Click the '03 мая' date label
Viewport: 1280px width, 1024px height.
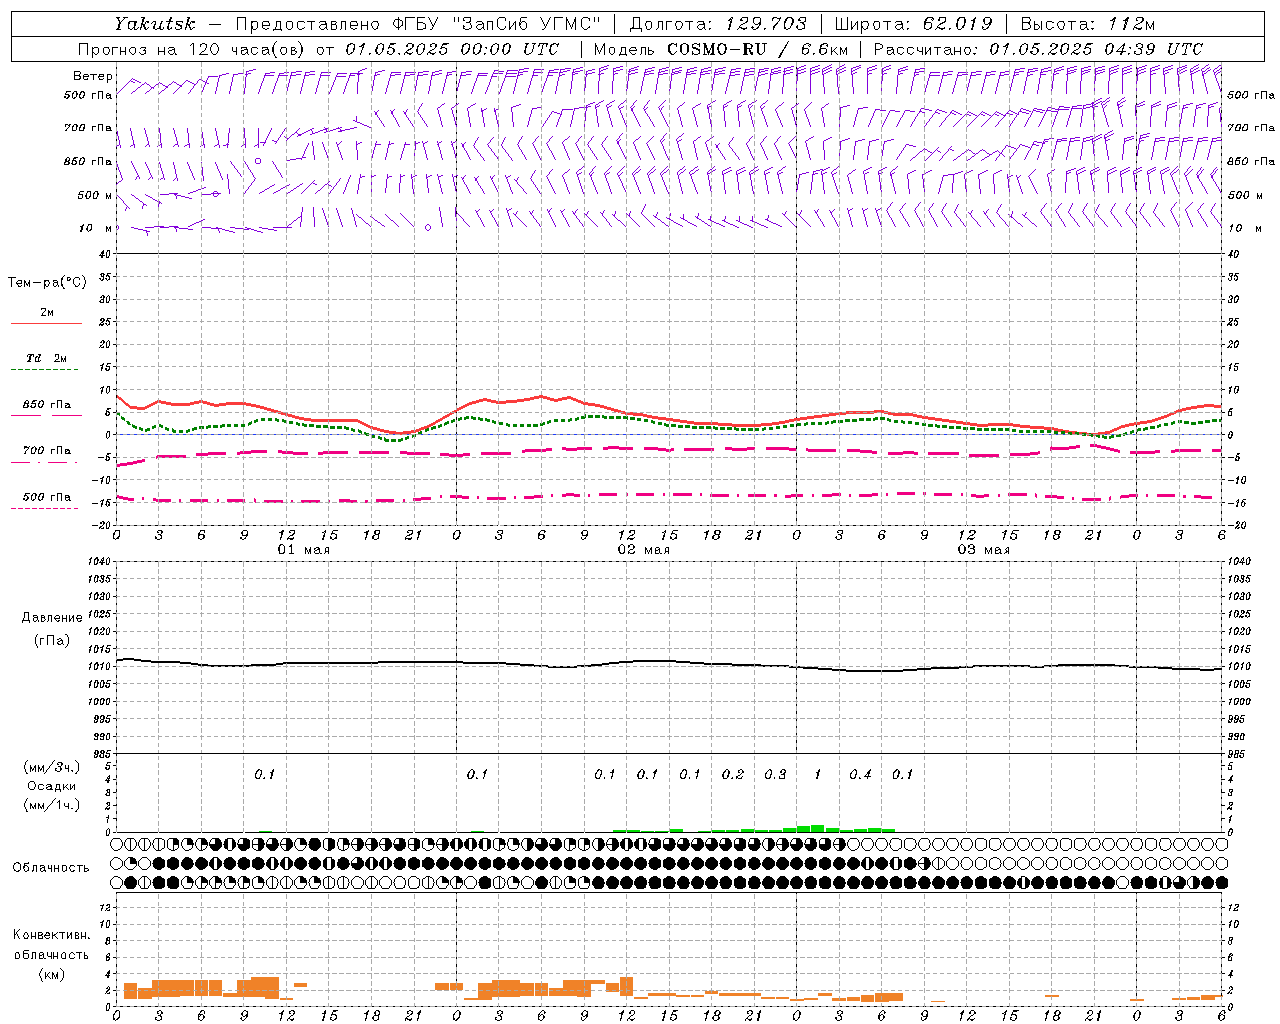pos(984,550)
